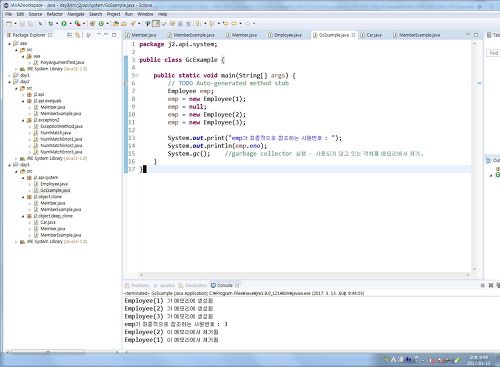Click the Open Task folder toolbar icon
Viewport: 500px width, 367px height.
coord(124,24)
